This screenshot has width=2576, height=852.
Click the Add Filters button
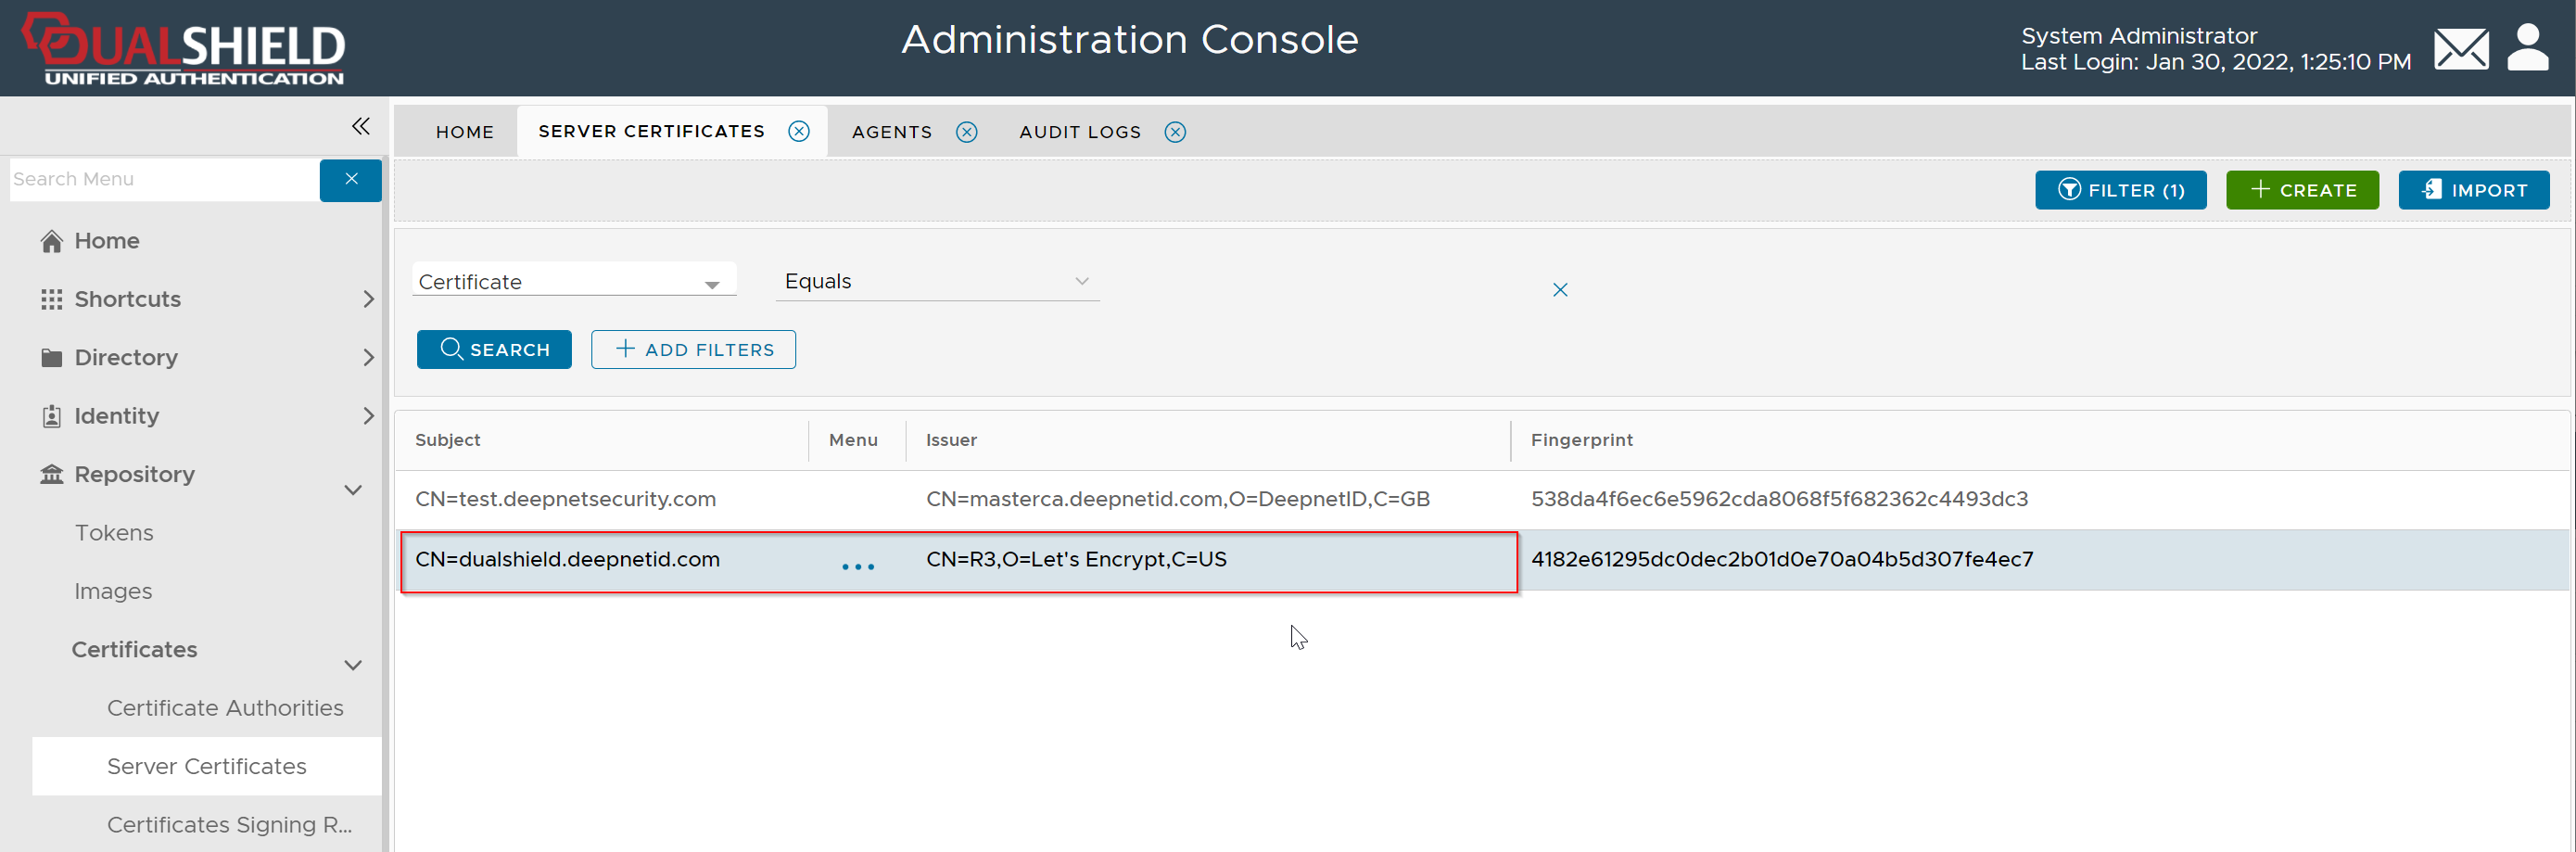693,350
